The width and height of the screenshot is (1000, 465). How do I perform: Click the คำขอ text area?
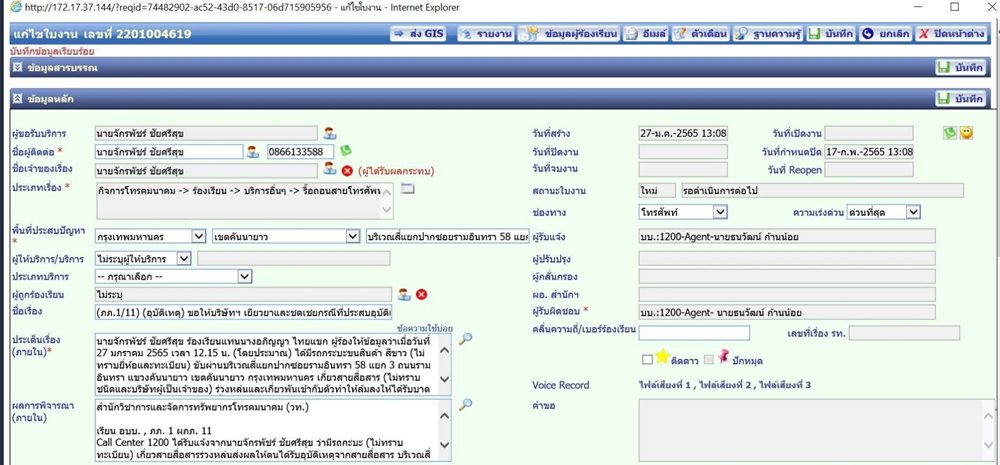[x=816, y=430]
